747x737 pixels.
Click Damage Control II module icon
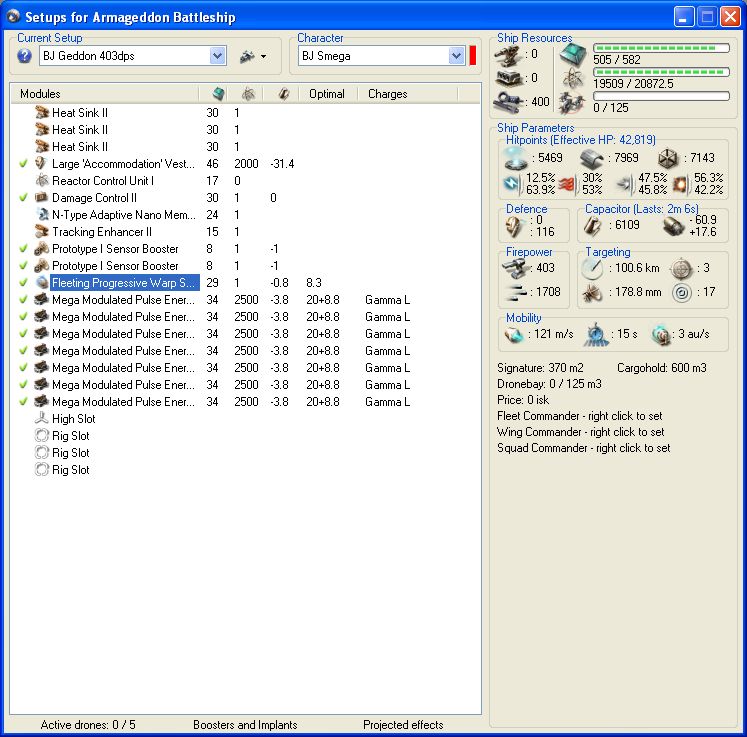(x=42, y=198)
